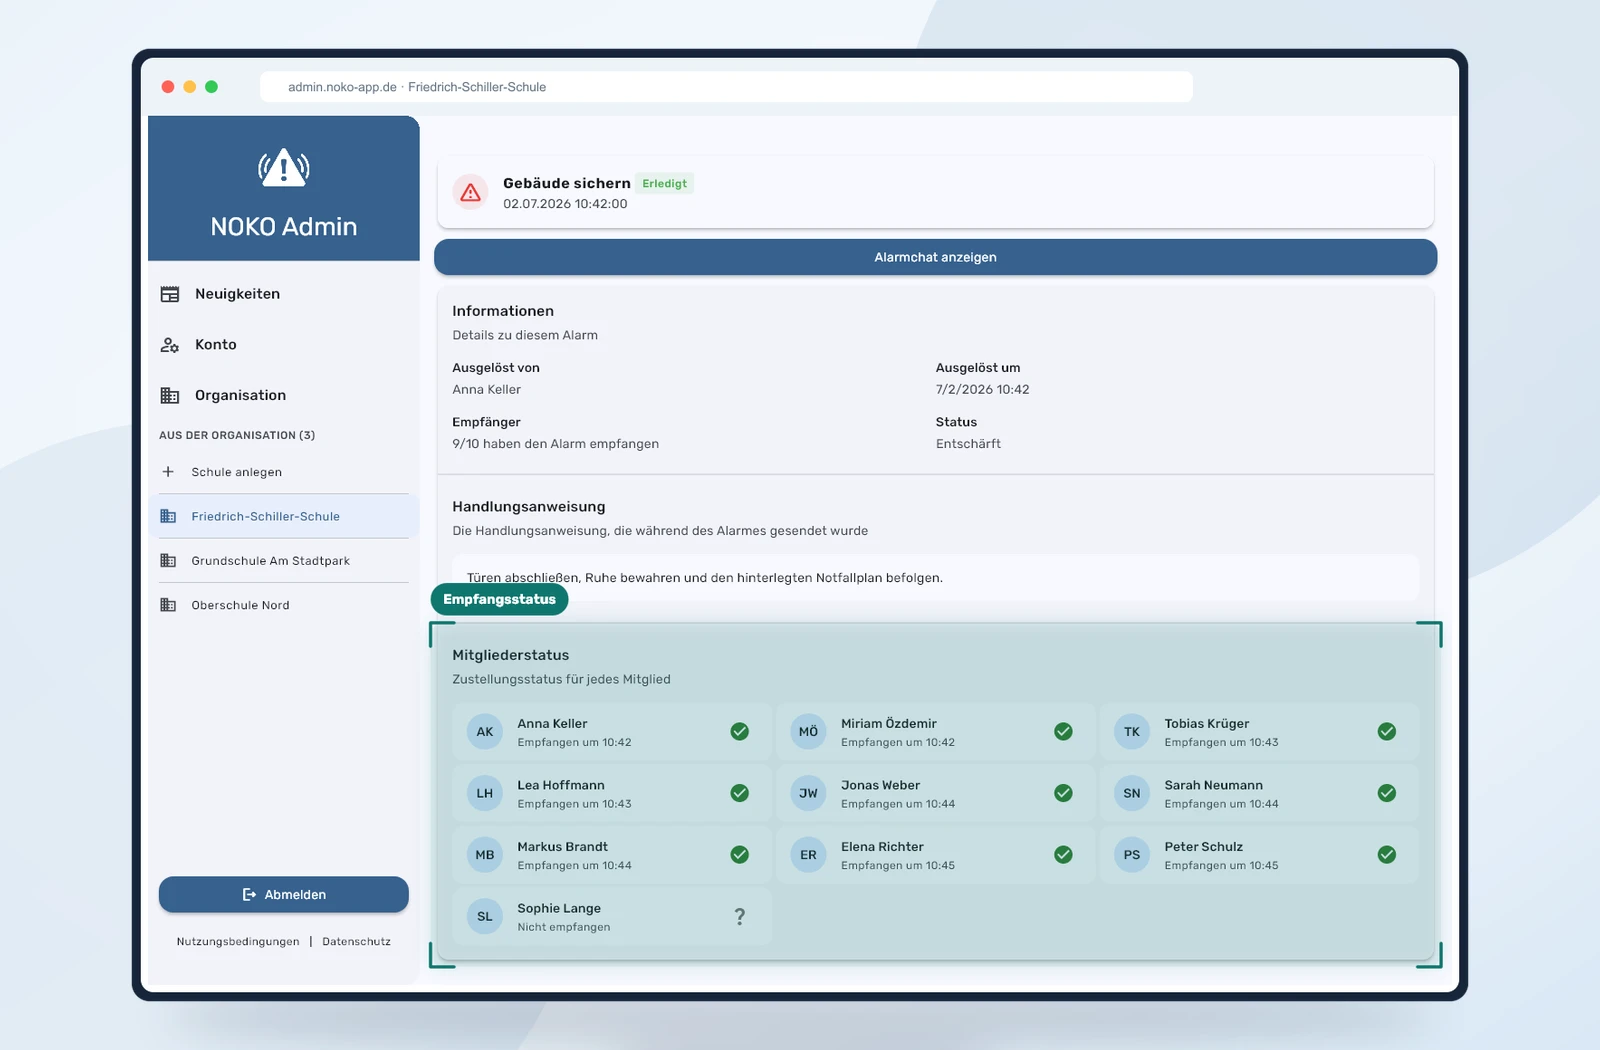
Task: Click the SN avatar for Sarah Neumann
Action: [1132, 793]
